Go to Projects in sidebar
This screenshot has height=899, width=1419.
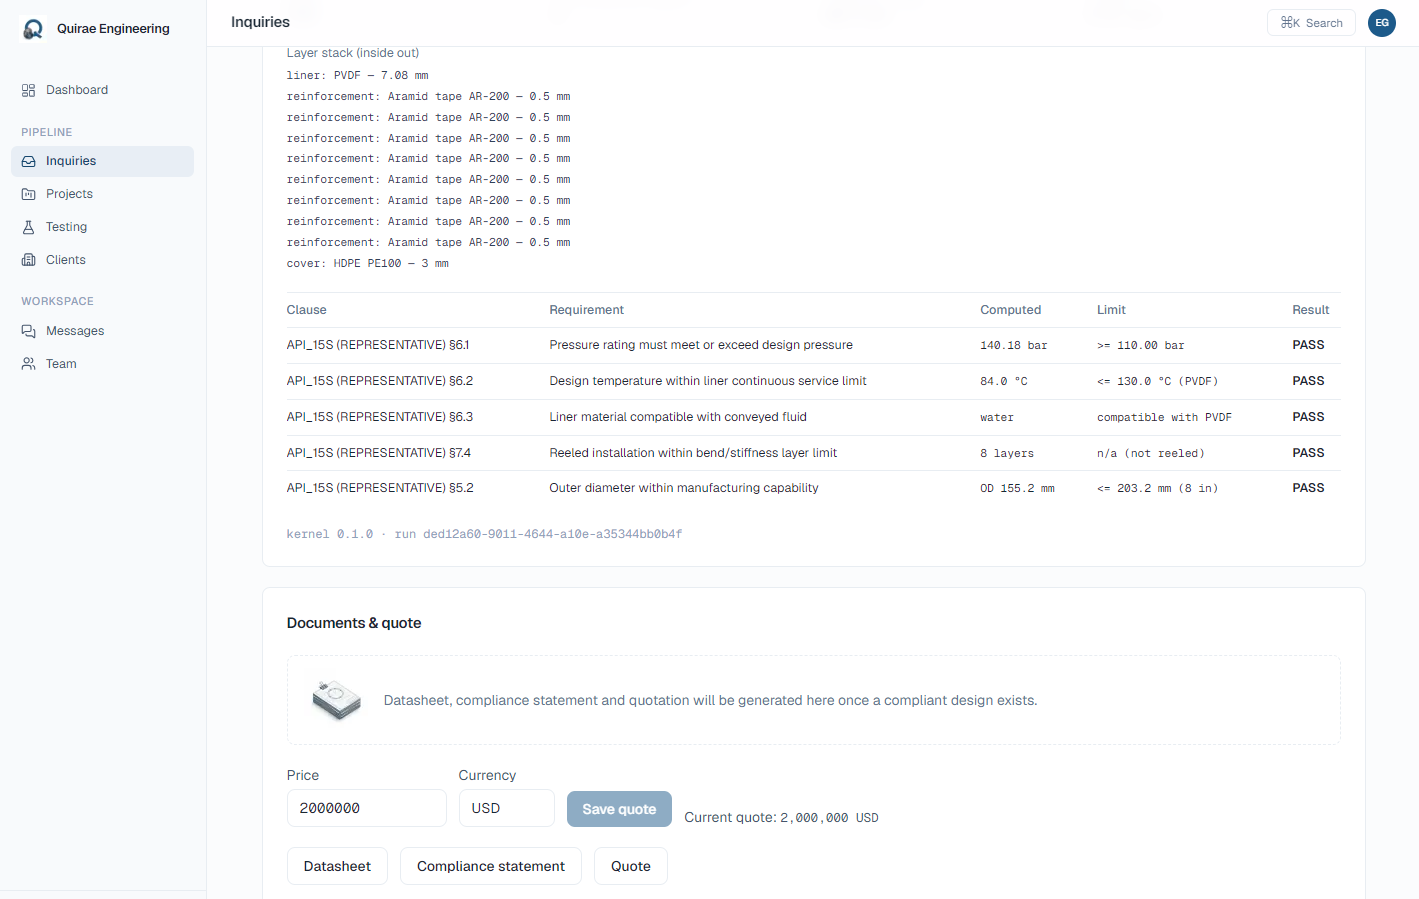103,194
